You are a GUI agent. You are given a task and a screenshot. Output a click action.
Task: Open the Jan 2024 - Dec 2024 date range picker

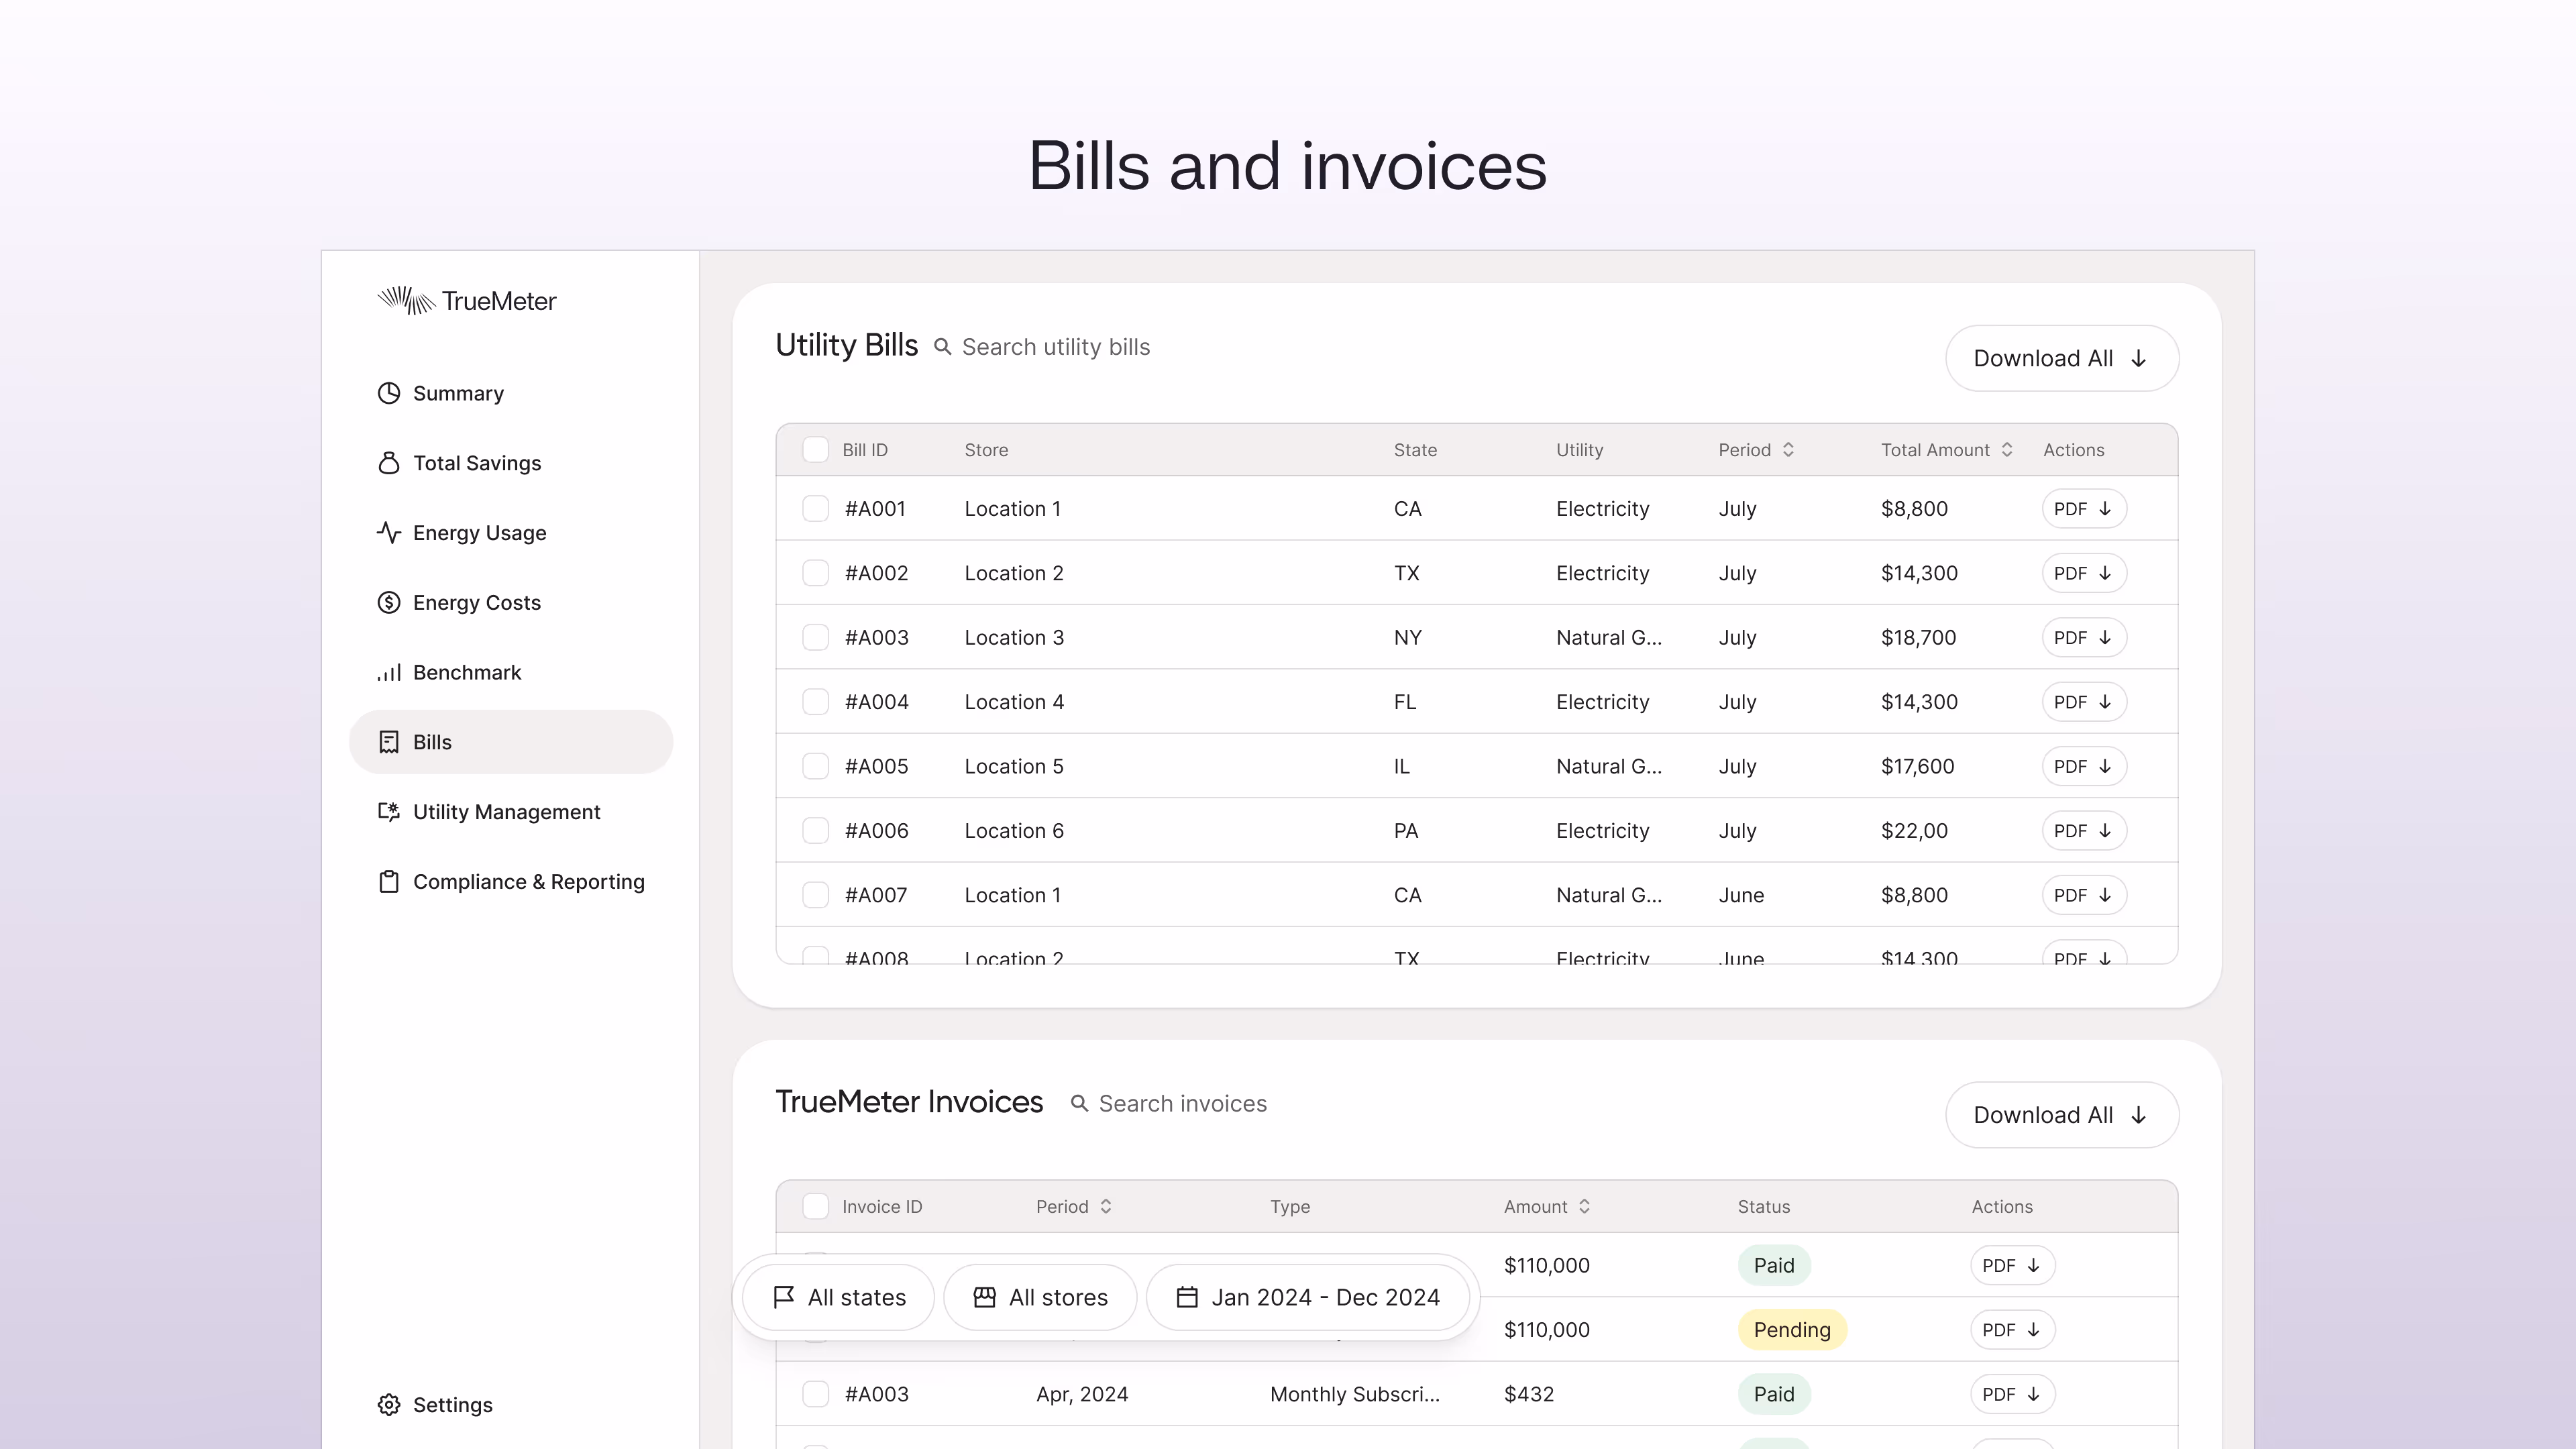[1308, 1298]
